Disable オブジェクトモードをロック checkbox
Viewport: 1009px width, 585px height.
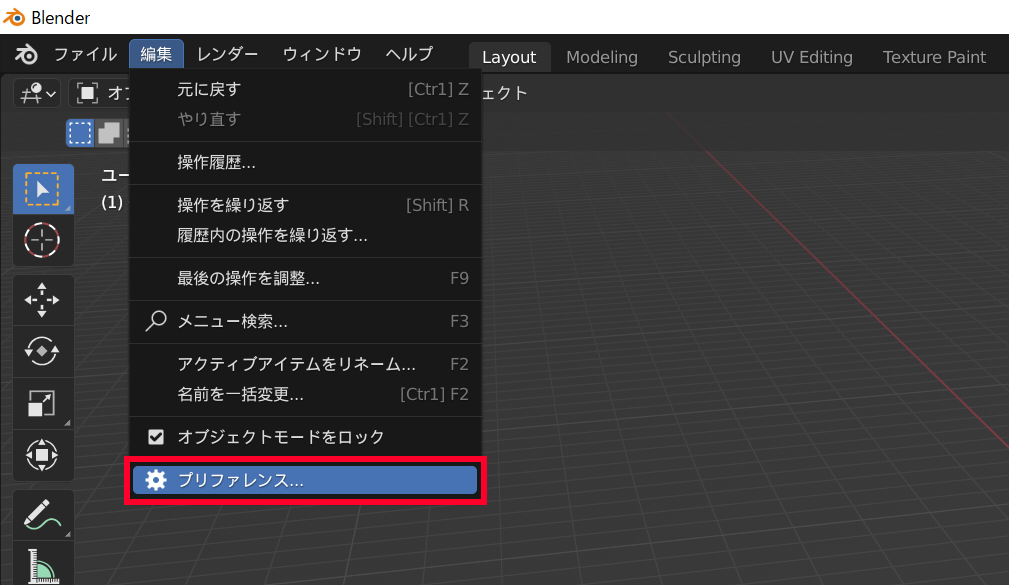click(x=153, y=436)
